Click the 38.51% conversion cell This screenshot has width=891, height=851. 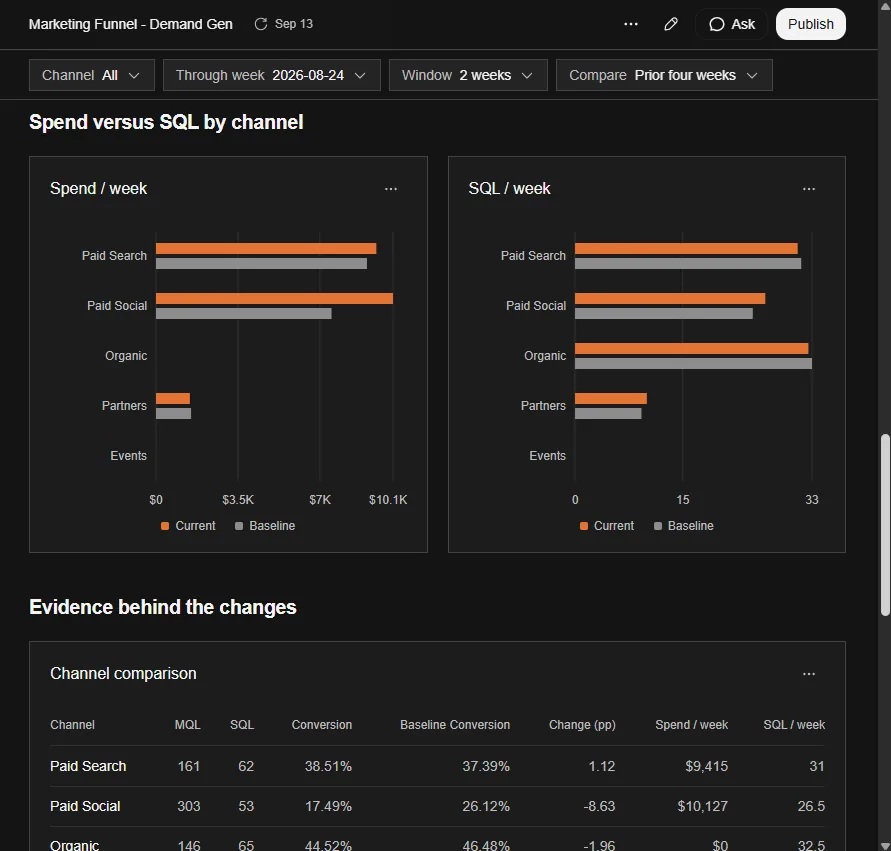328,766
